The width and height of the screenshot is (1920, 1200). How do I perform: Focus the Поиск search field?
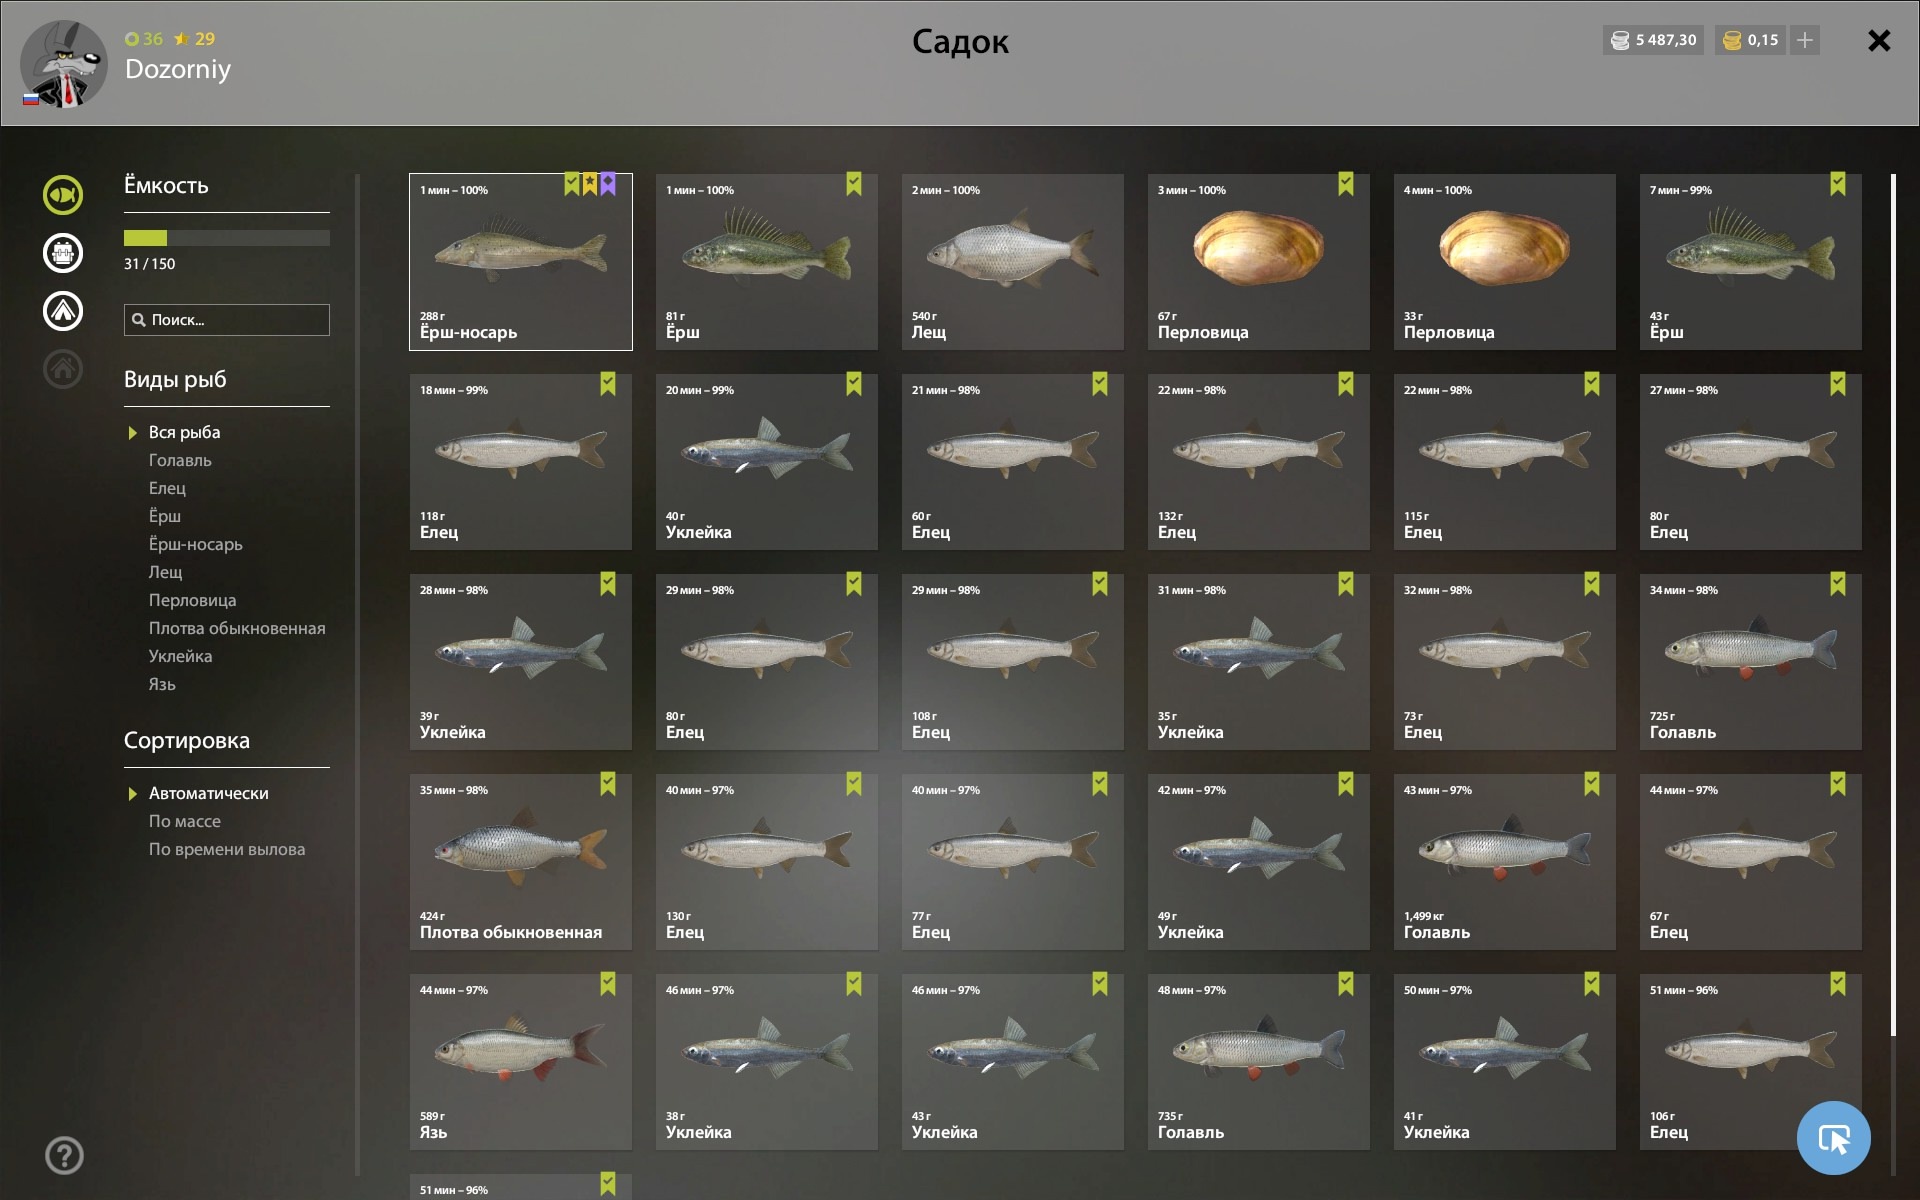[x=227, y=320]
